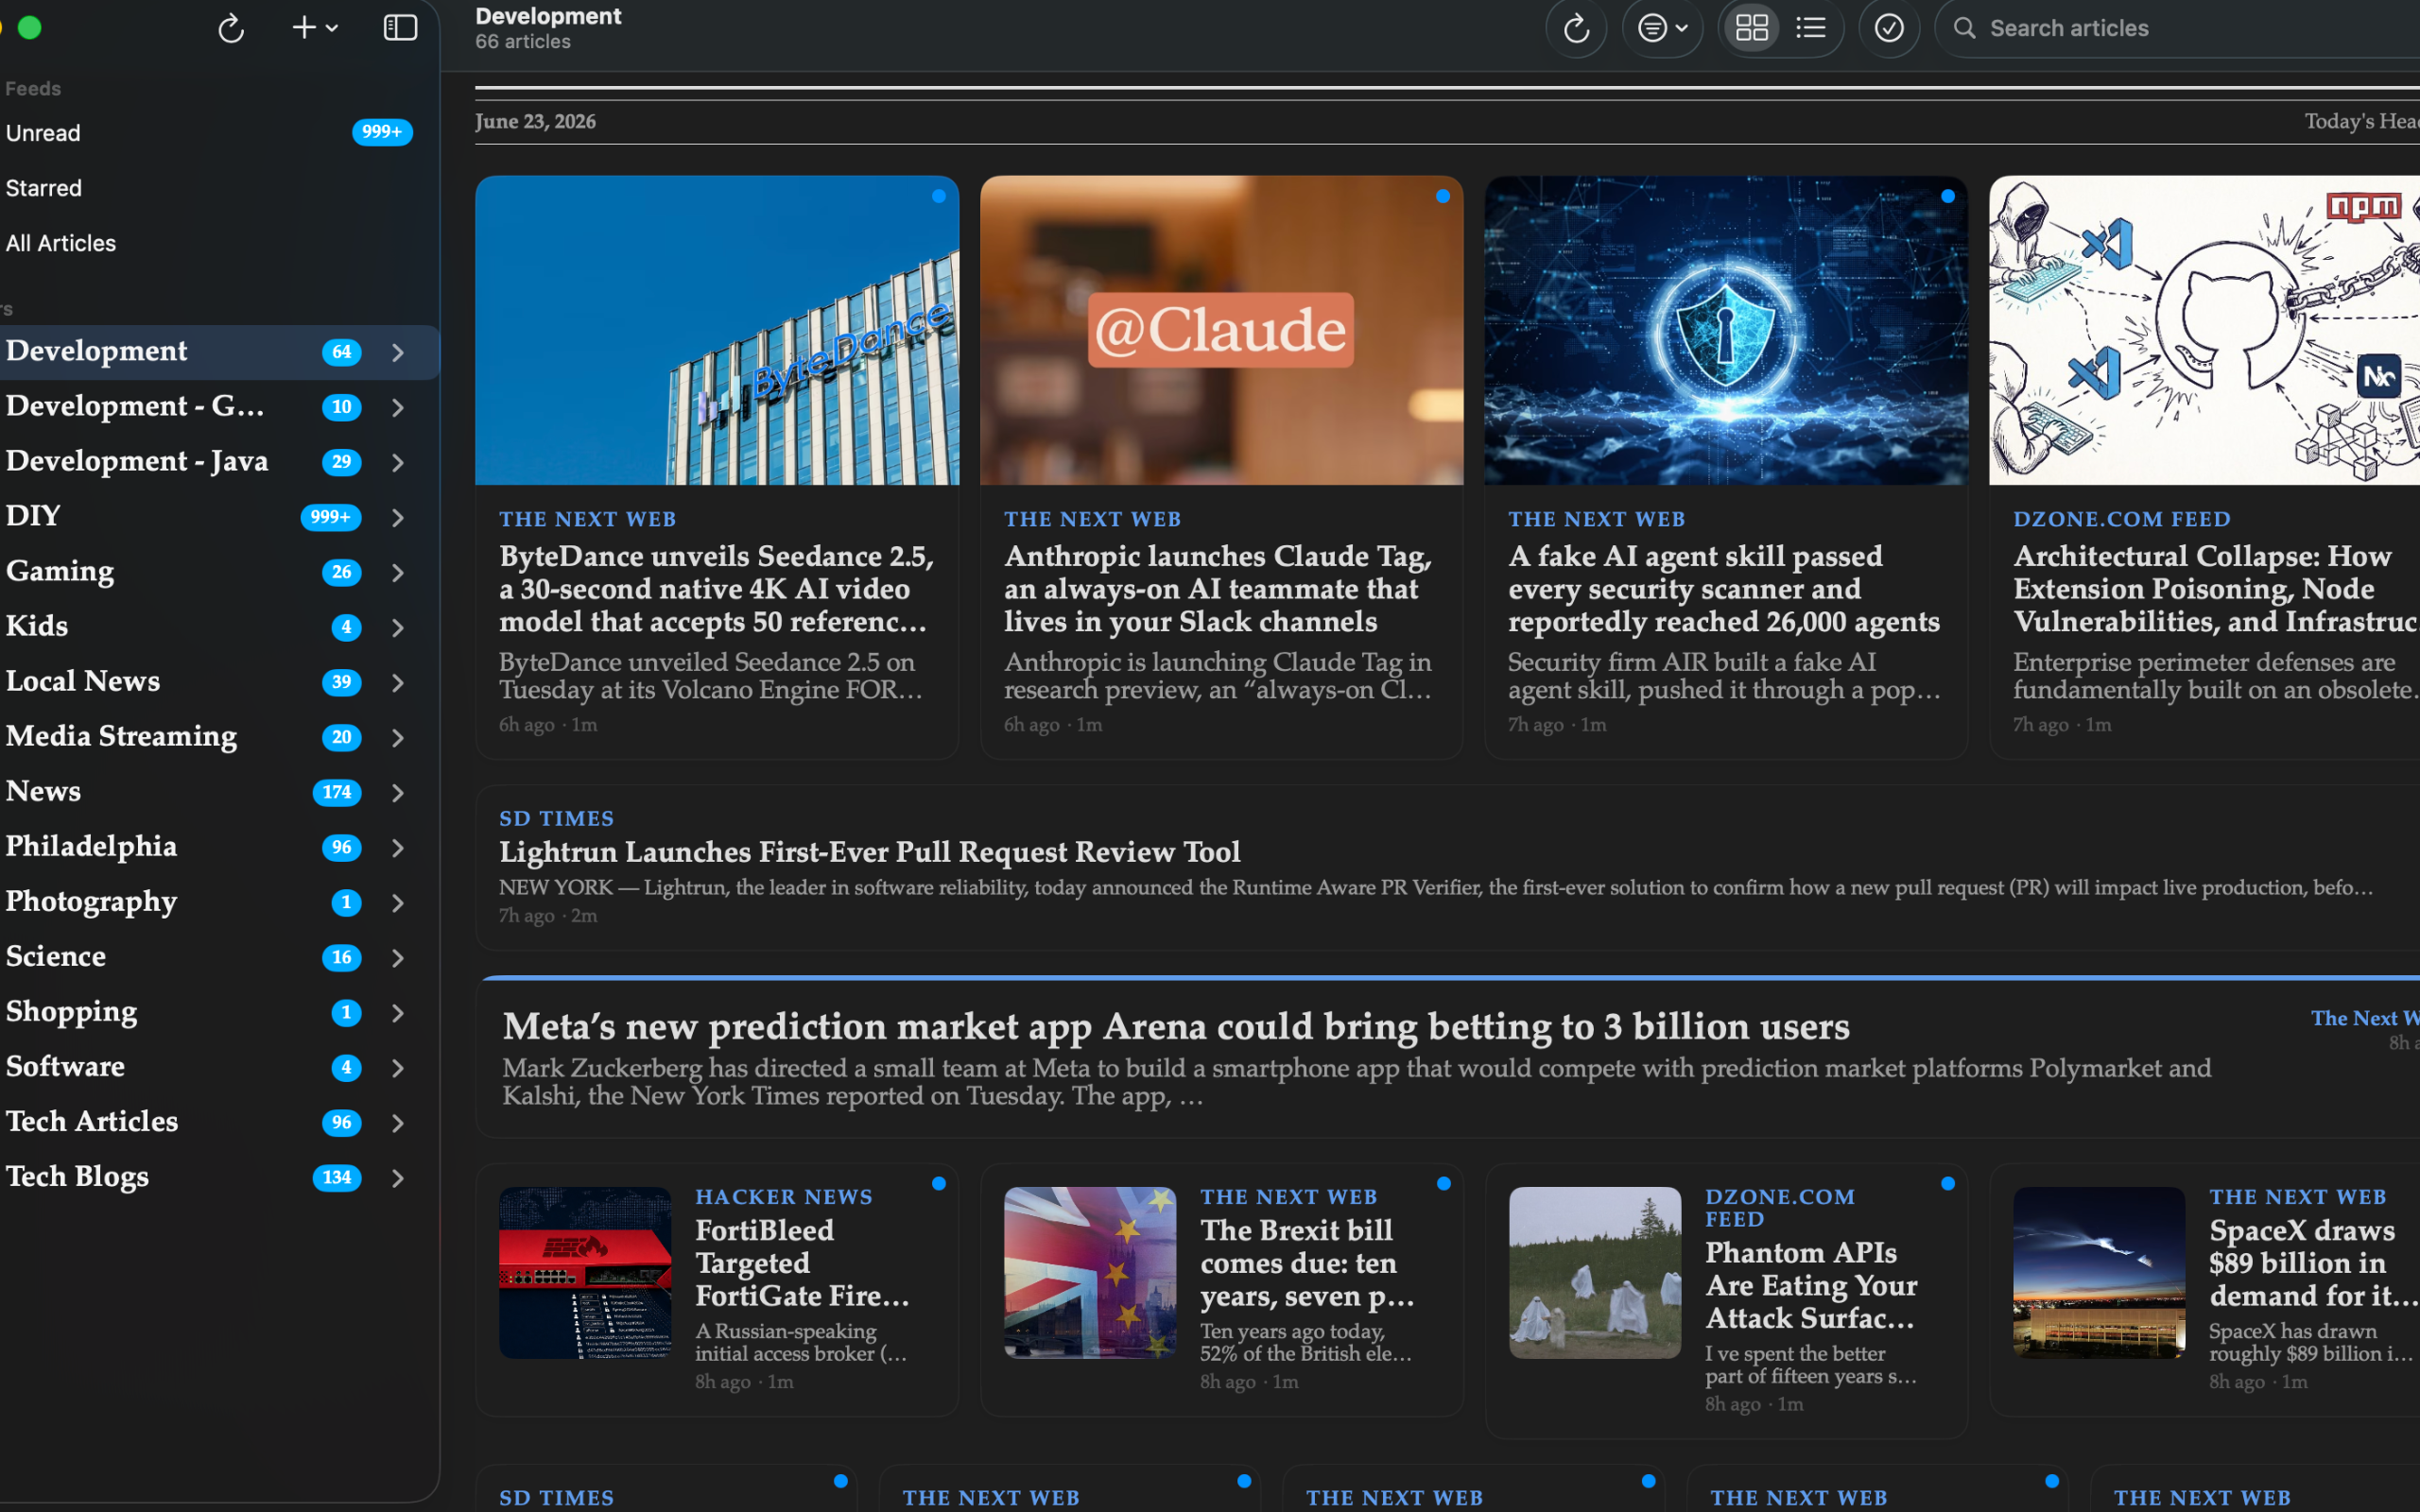The image size is (2420, 1512).
Task: Open SpaceX draws $89 billion article
Action: point(2311,1263)
